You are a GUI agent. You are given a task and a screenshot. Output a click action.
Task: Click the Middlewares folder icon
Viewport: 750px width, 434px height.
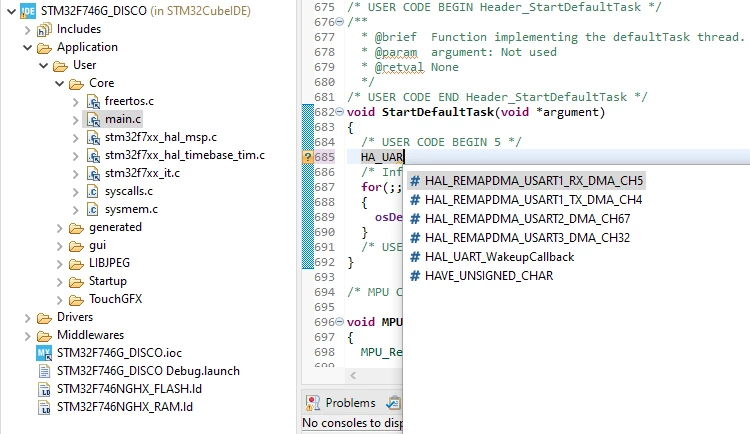pyautogui.click(x=44, y=336)
